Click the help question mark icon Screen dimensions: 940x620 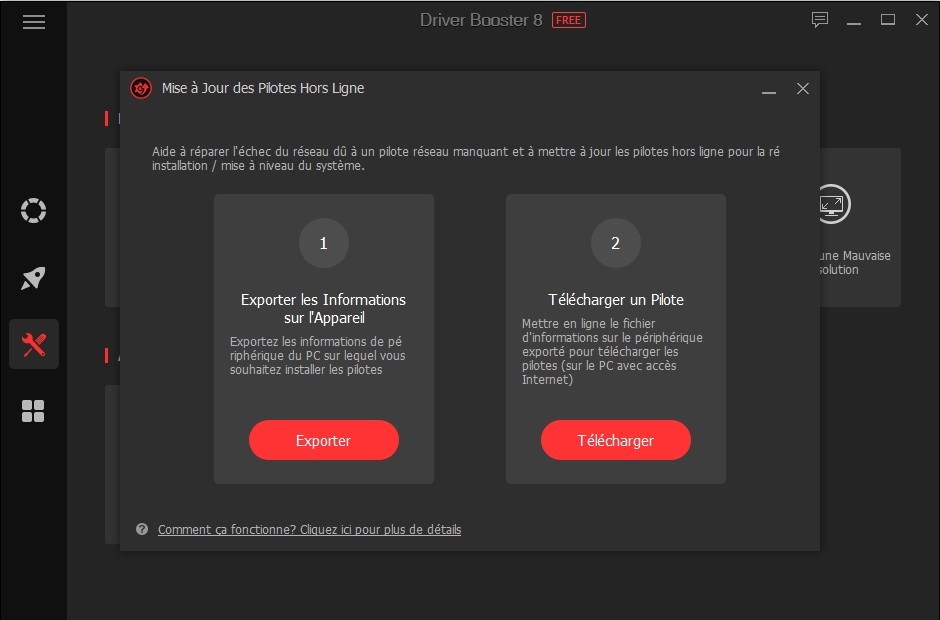142,529
